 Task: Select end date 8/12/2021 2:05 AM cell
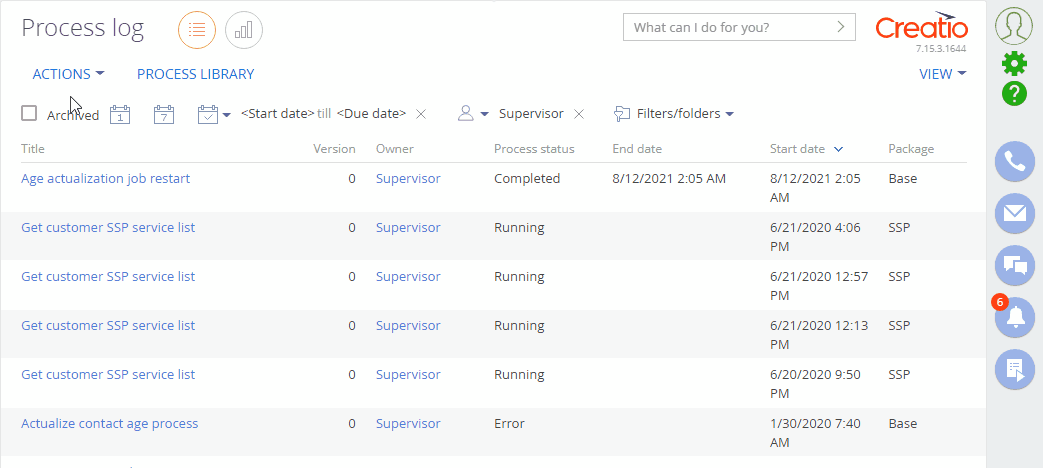(669, 179)
